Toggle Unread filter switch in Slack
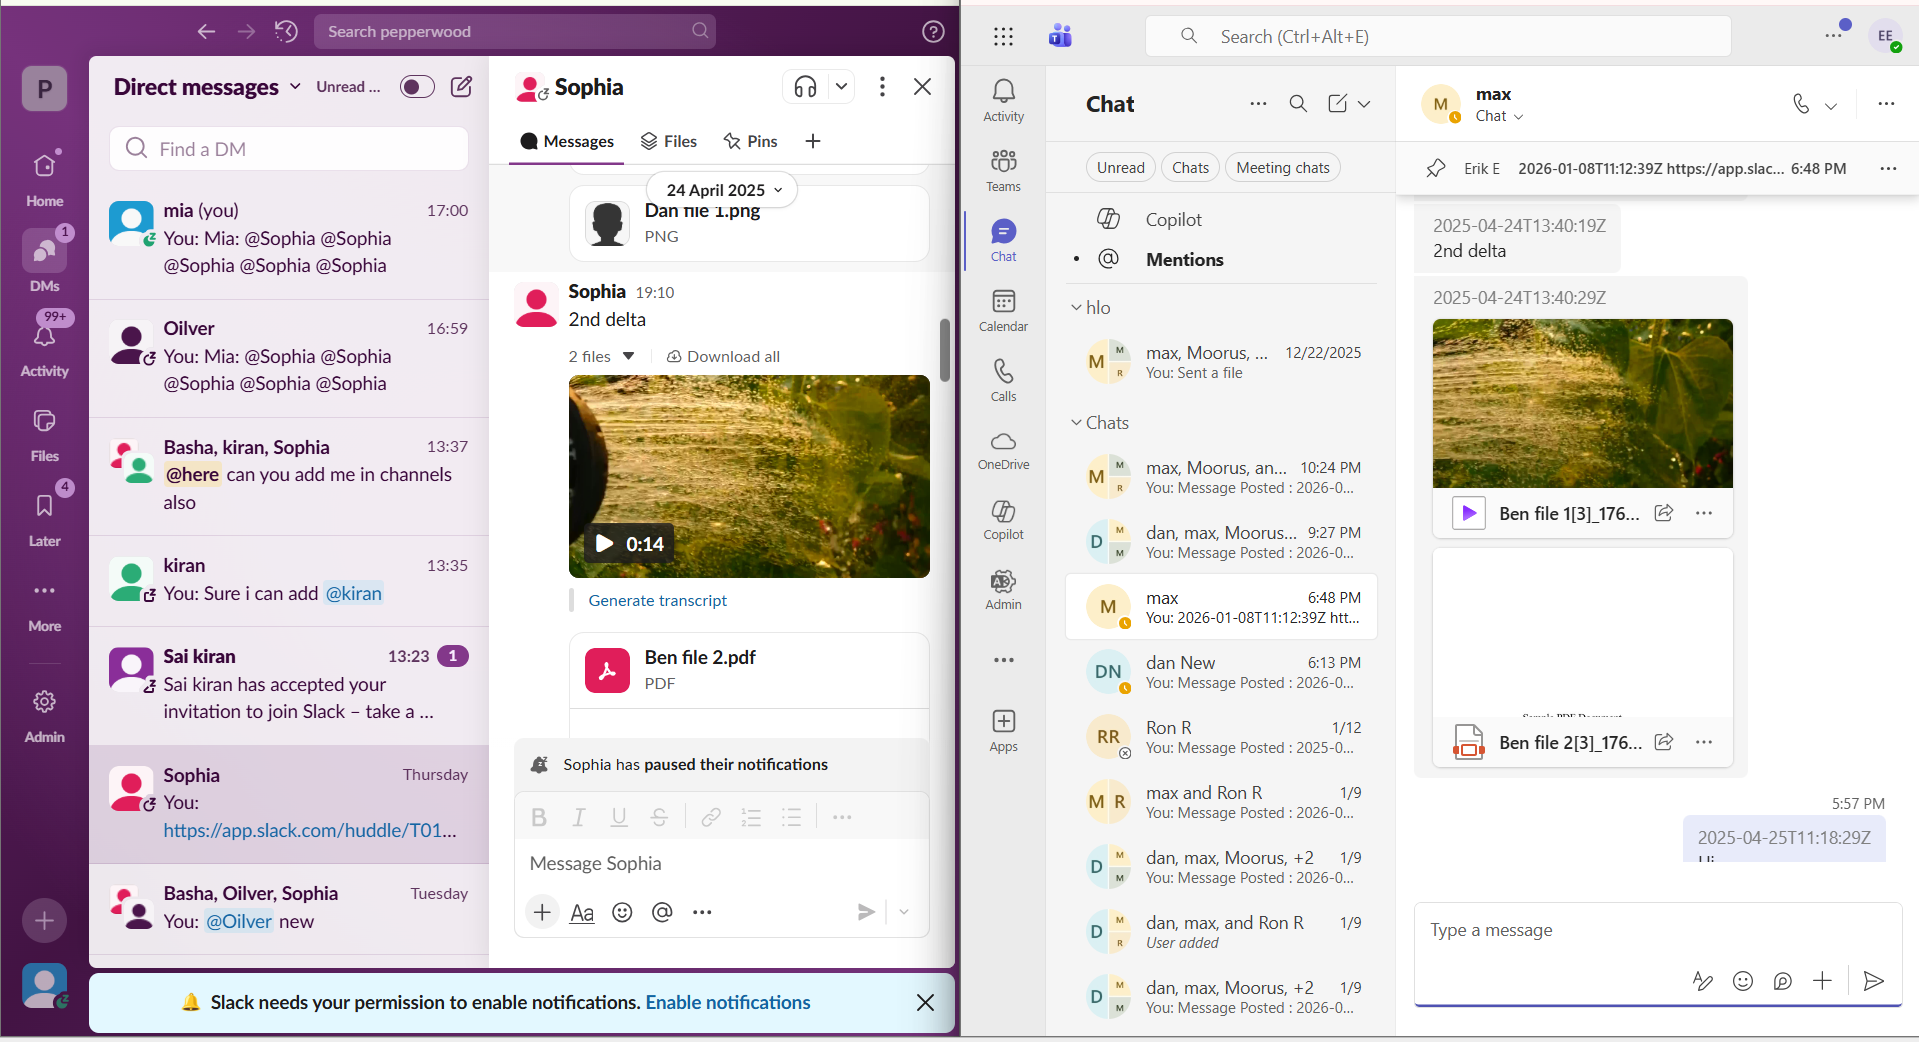The width and height of the screenshot is (1919, 1042). pos(417,87)
